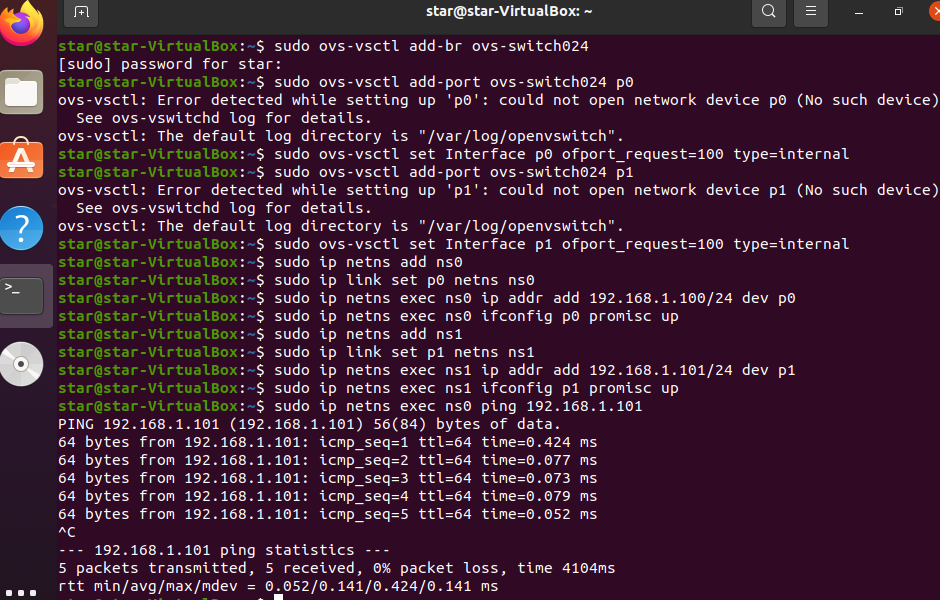Open Ubuntu Software from the dock
This screenshot has height=600, width=940.
22,160
